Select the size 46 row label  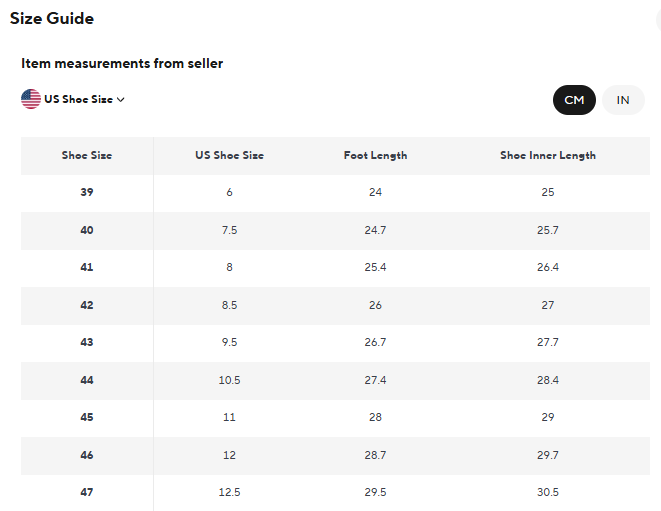(x=87, y=455)
